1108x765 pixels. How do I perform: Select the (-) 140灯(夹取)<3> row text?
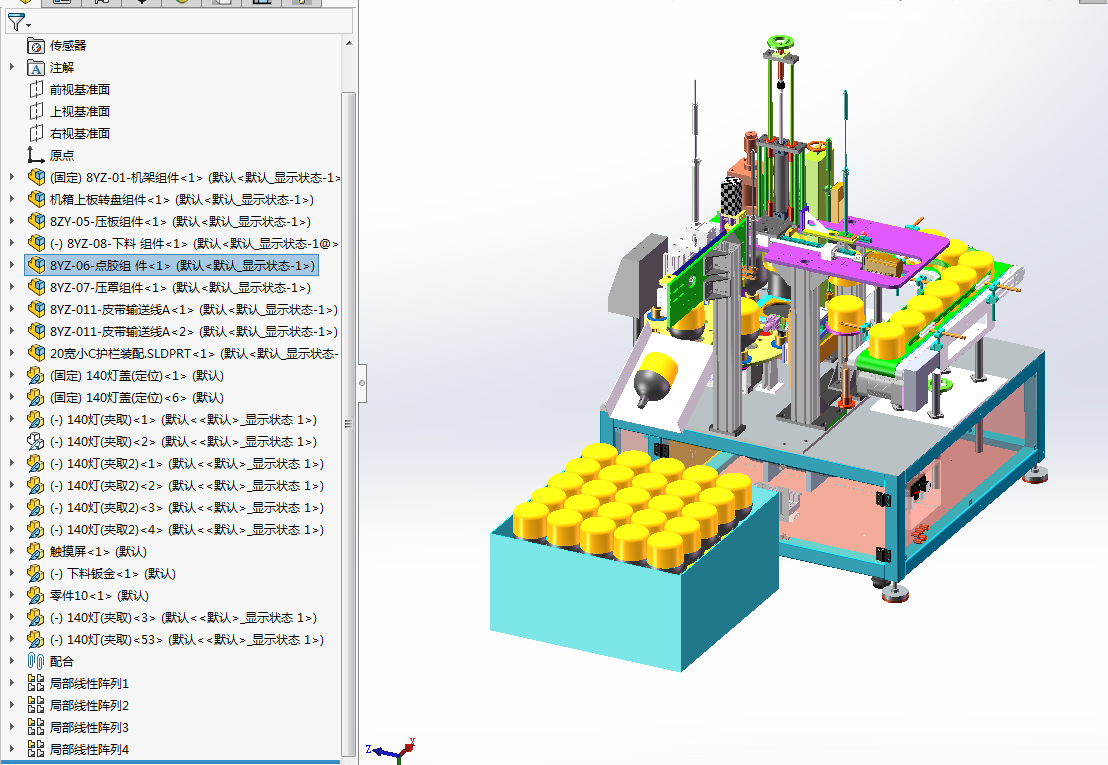point(183,617)
